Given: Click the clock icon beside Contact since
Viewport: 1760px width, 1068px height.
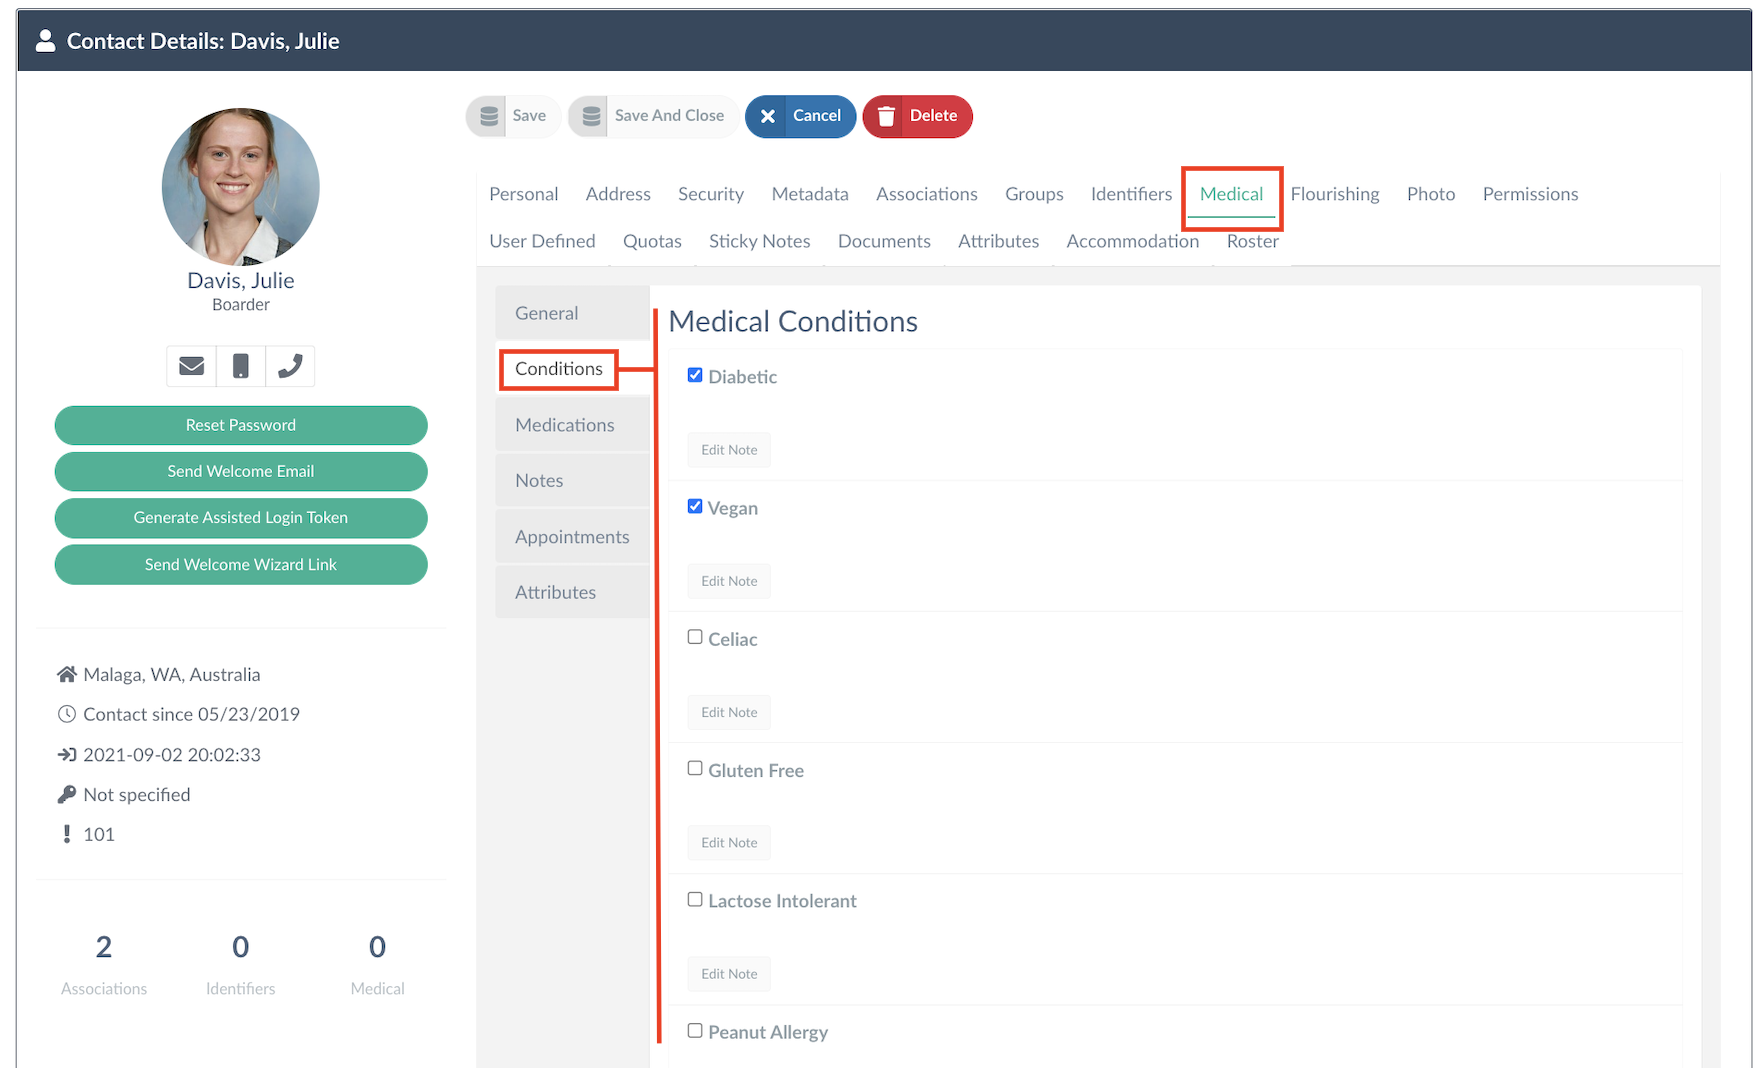Looking at the screenshot, I should (67, 714).
